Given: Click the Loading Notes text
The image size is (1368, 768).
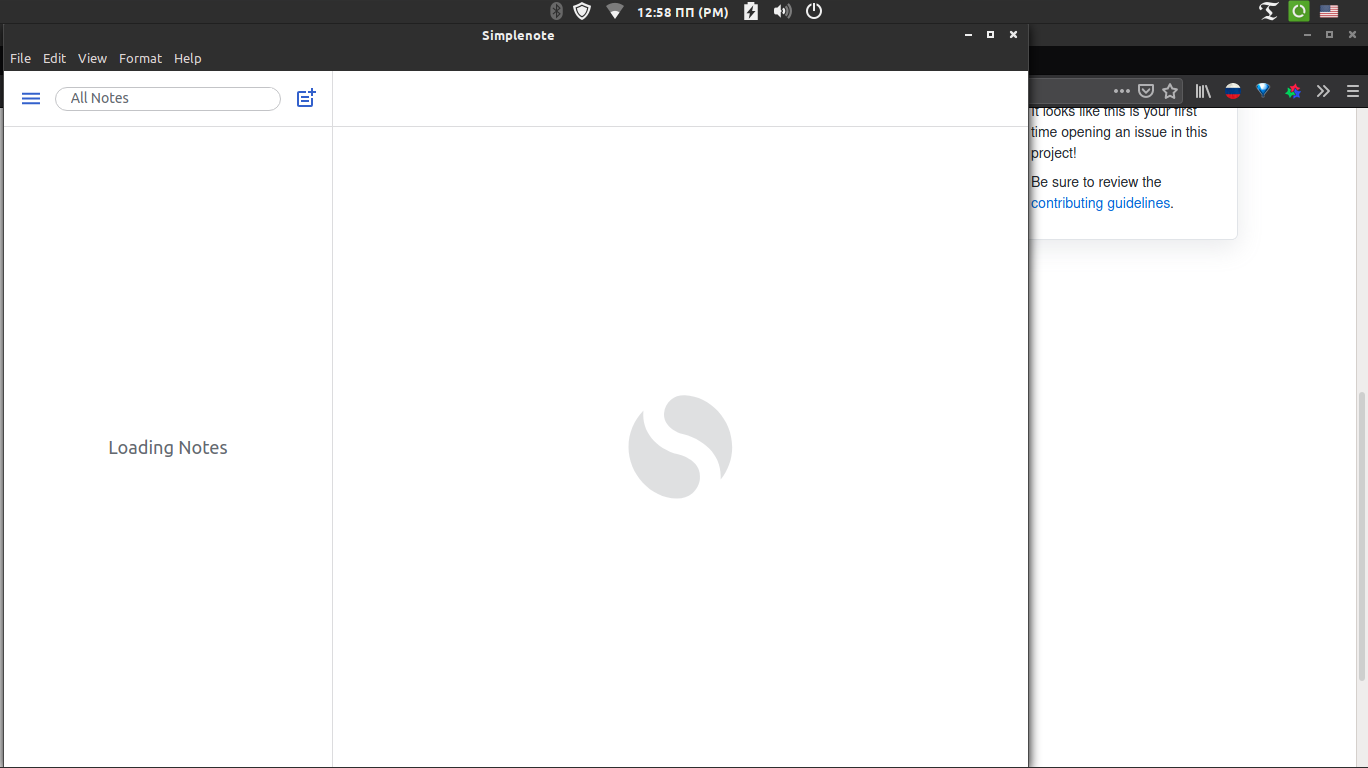Looking at the screenshot, I should (x=168, y=447).
